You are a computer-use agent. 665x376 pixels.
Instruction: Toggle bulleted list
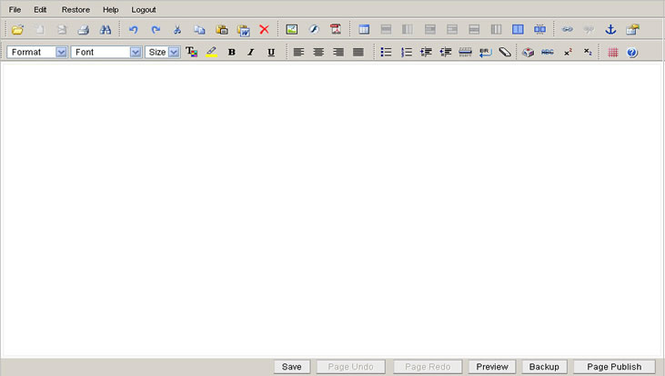[x=386, y=52]
